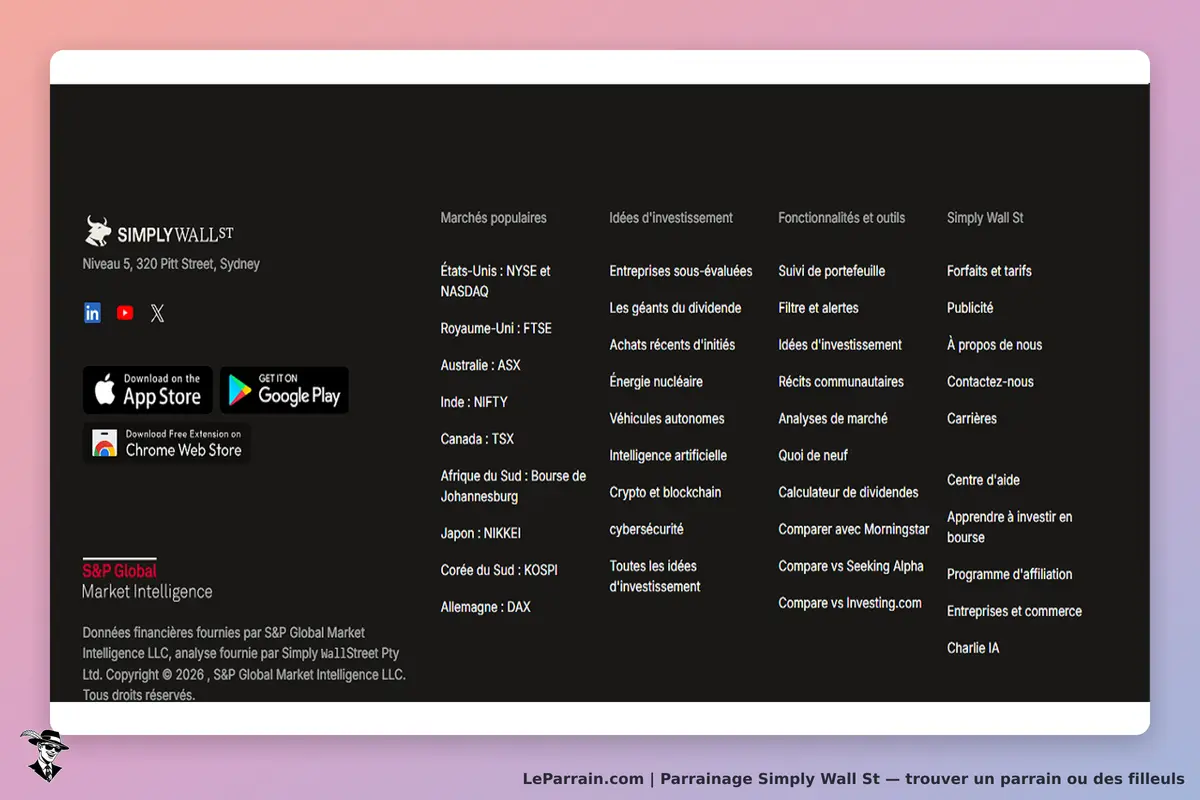Click the Simply Wall St column heading
The image size is (1200, 800).
[x=985, y=218]
